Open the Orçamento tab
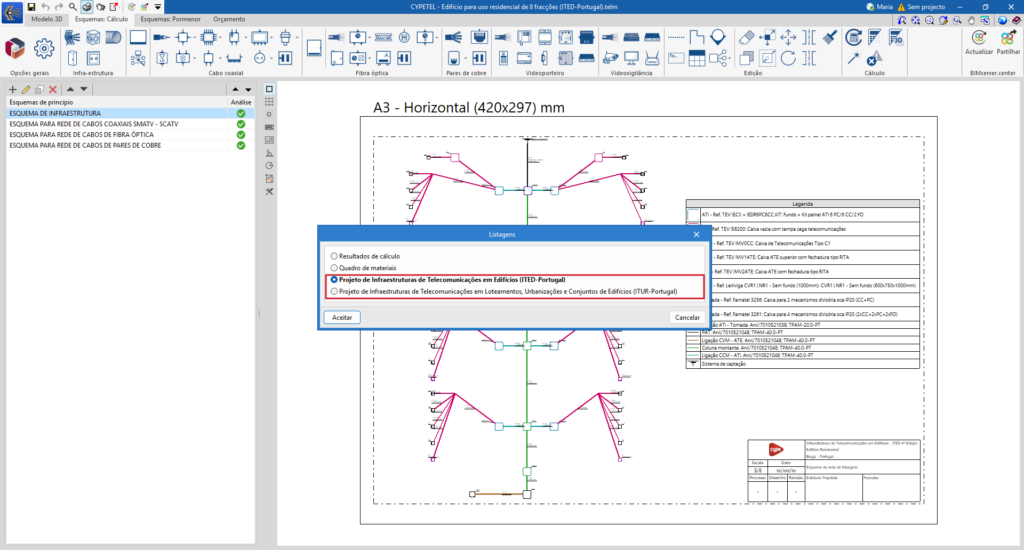This screenshot has height=550, width=1024. [x=229, y=19]
